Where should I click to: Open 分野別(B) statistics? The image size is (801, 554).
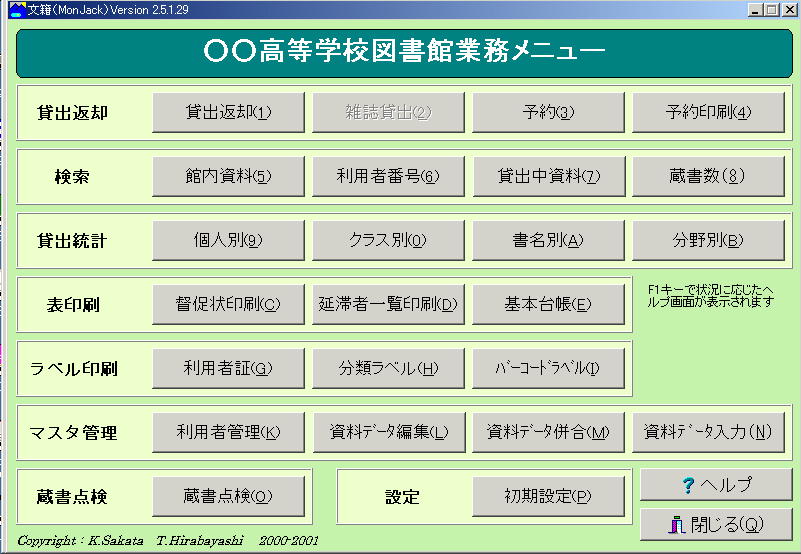708,240
